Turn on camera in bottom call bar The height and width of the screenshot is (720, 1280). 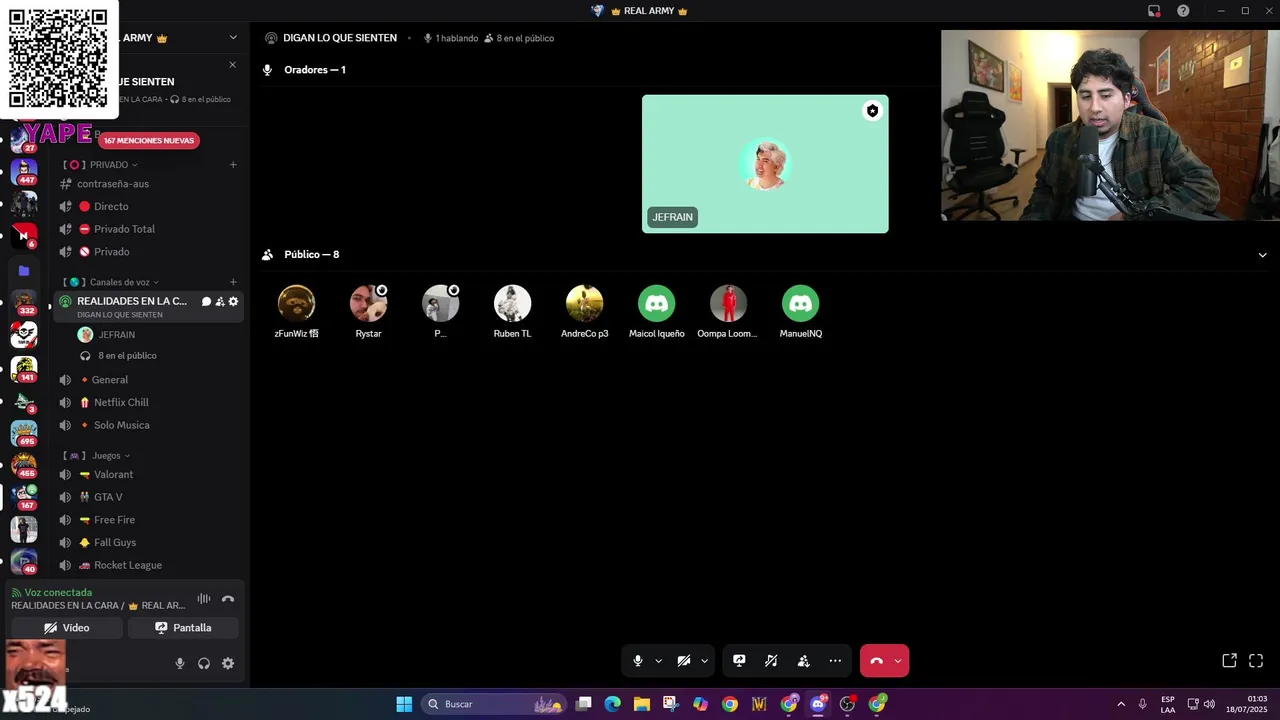(684, 661)
